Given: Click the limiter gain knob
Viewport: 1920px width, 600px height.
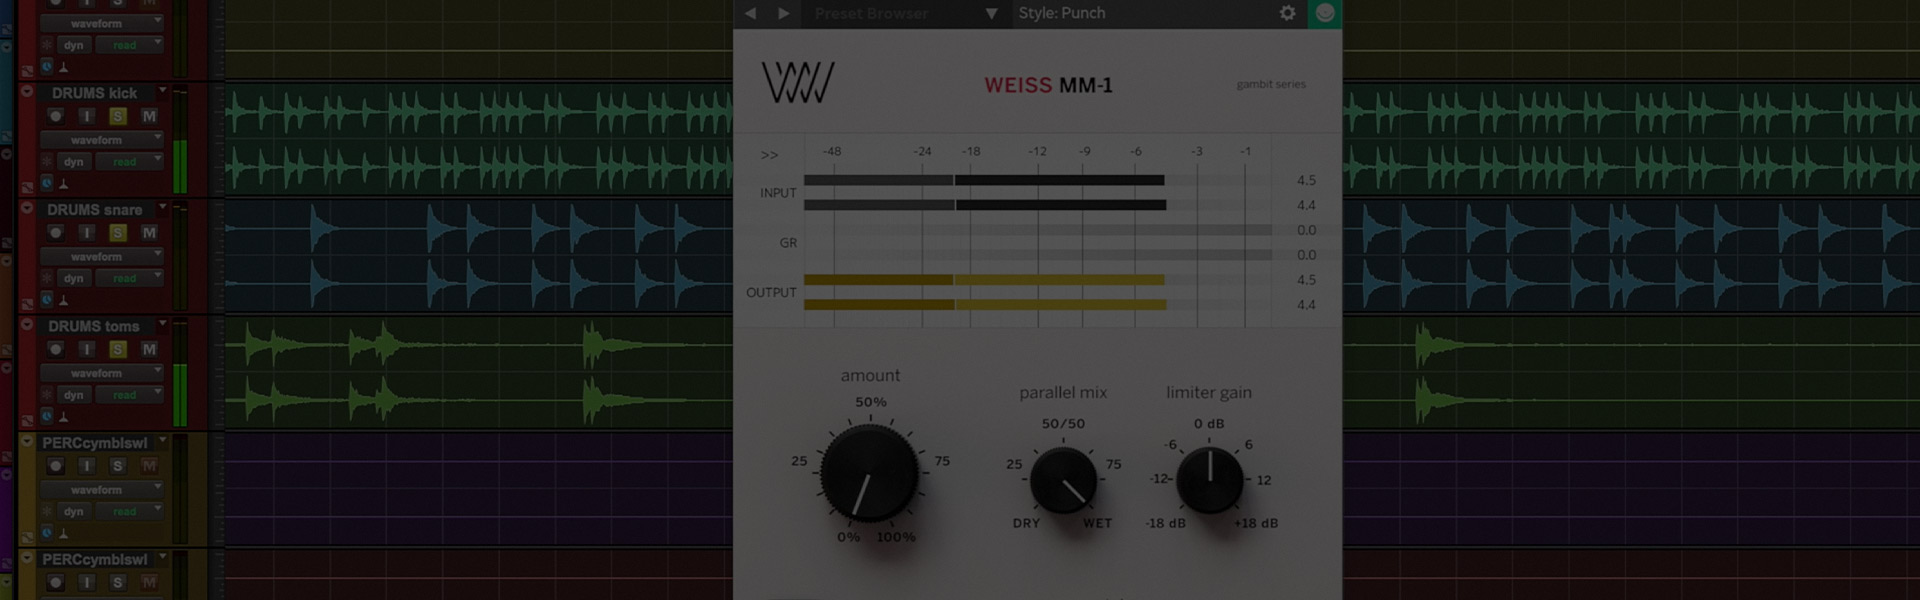Looking at the screenshot, I should click(x=1209, y=480).
